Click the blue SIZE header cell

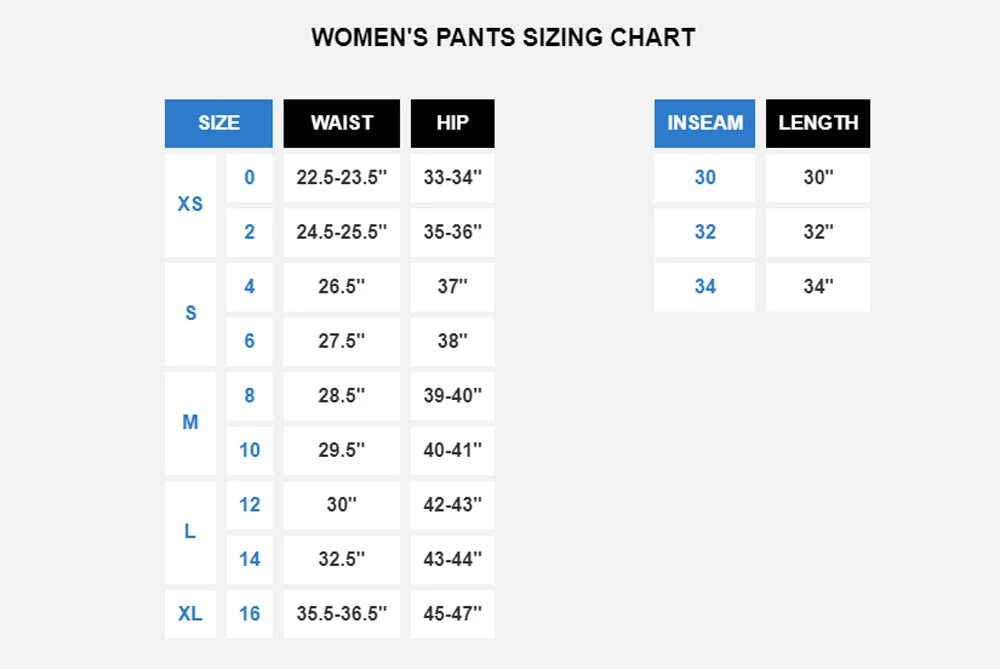pos(218,123)
